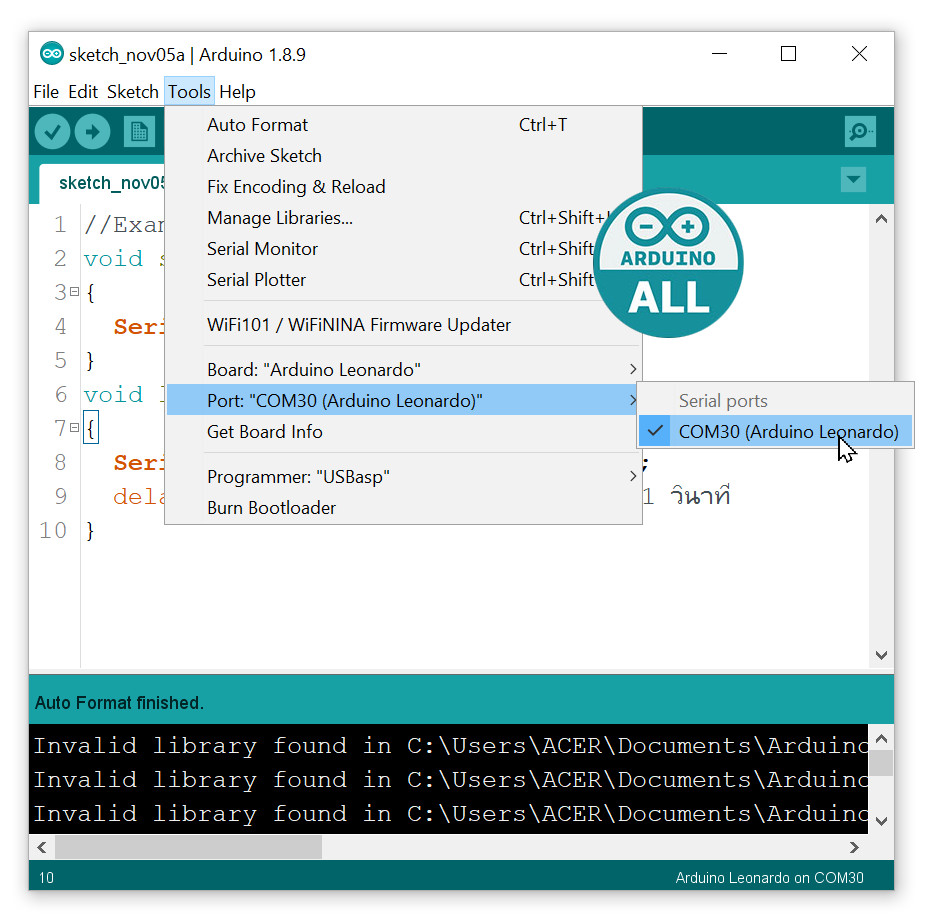
Task: Click the editor scroll down arrow
Action: click(881, 655)
